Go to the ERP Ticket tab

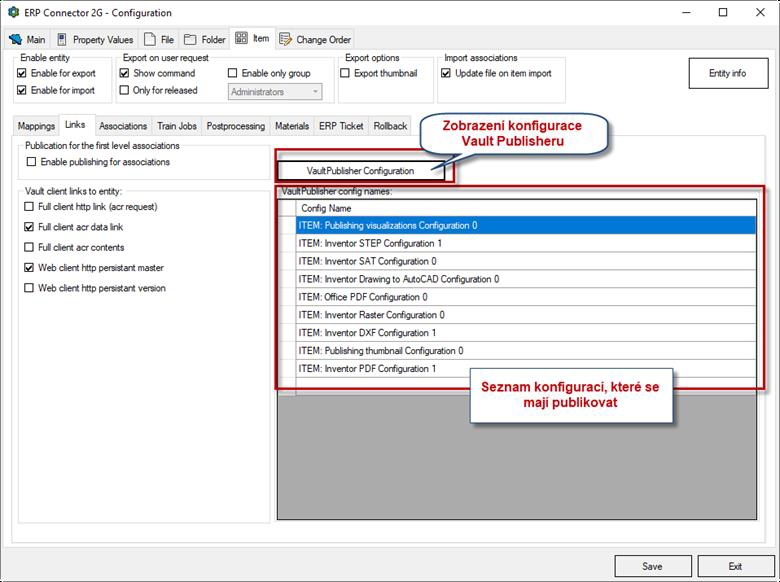(341, 126)
